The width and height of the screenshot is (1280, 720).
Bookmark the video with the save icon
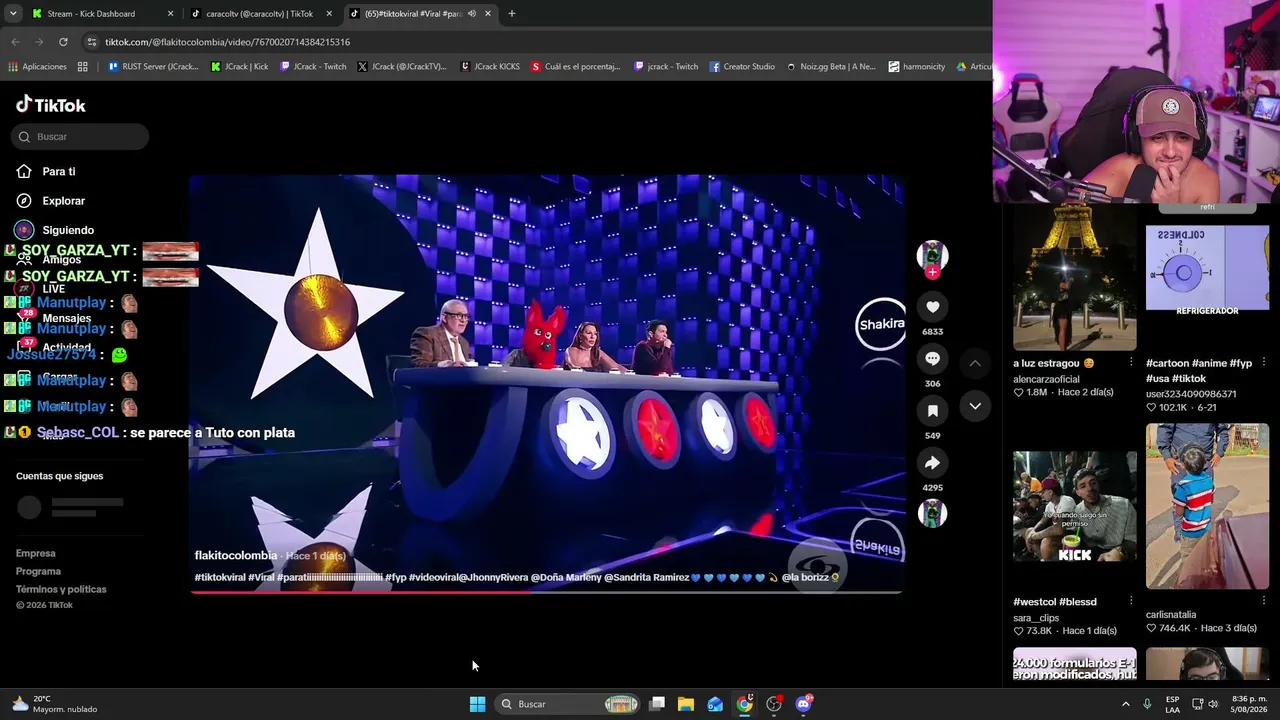932,410
